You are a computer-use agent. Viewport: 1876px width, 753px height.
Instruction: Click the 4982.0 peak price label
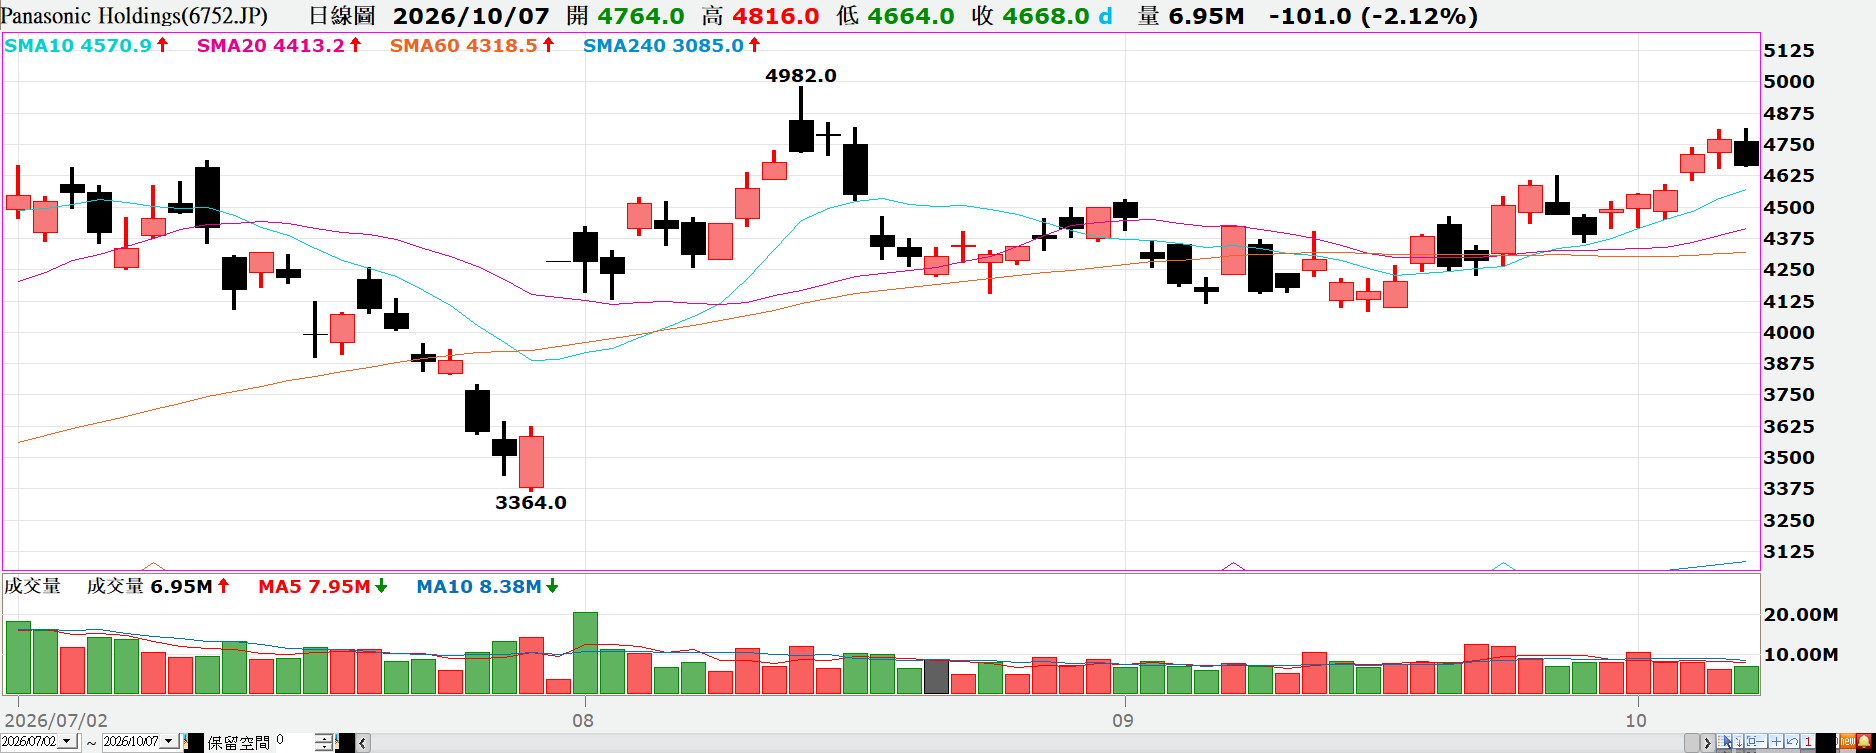801,75
